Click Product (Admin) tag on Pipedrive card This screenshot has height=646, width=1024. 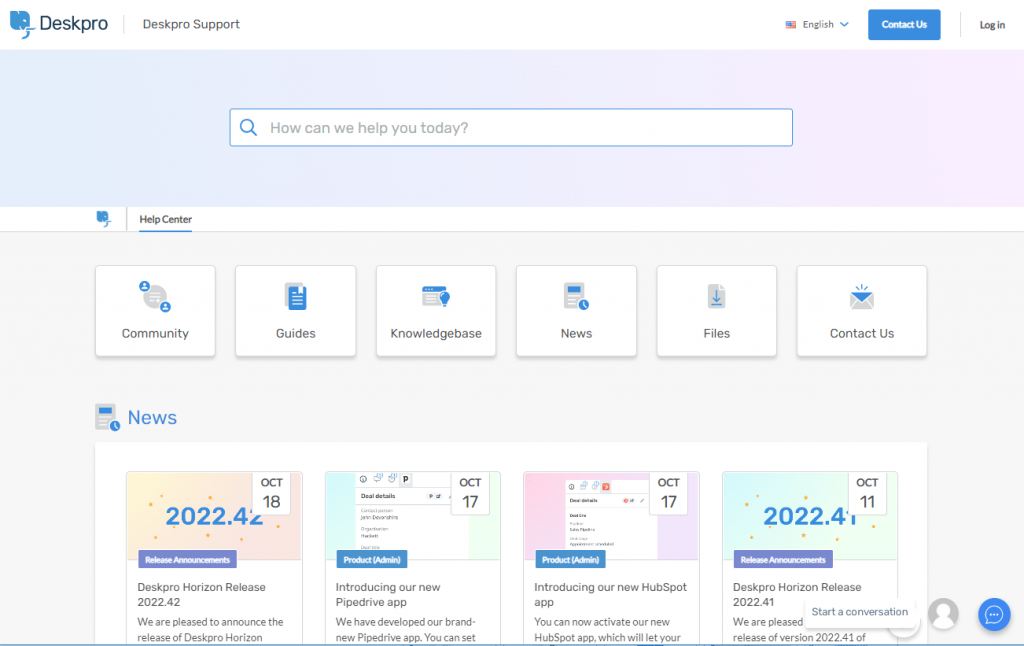372,560
